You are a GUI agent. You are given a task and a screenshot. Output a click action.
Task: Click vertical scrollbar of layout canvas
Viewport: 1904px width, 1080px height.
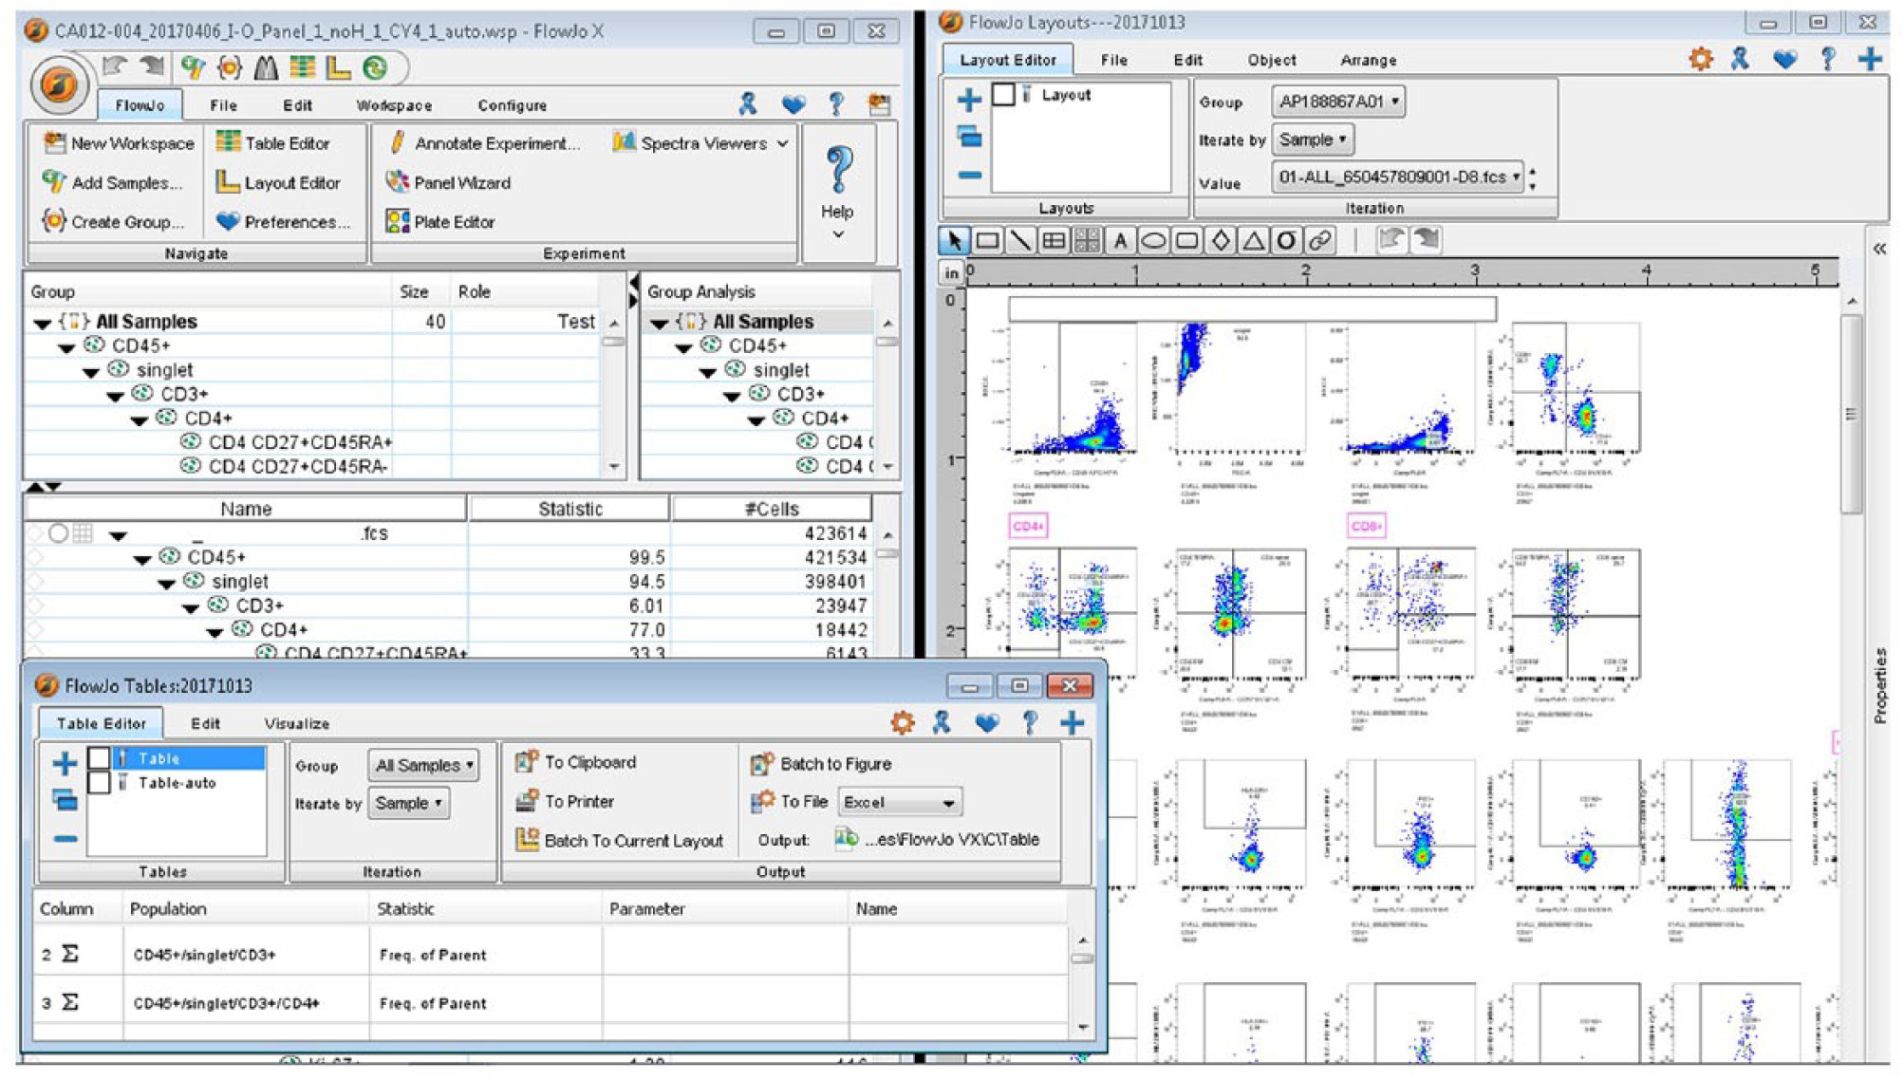[1851, 413]
